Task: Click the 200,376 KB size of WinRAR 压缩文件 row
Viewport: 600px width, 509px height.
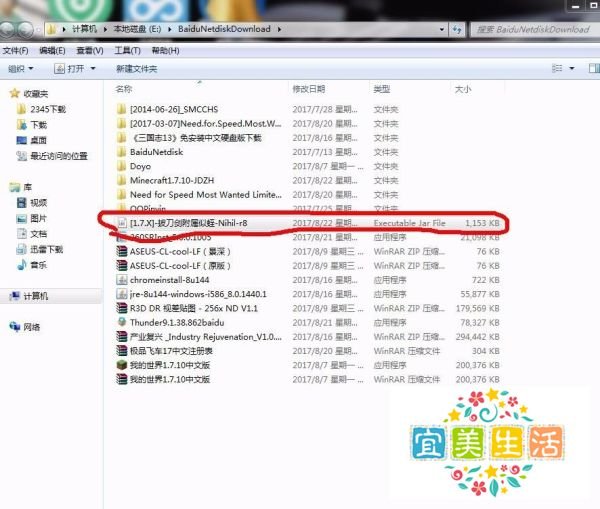Action: (x=478, y=379)
